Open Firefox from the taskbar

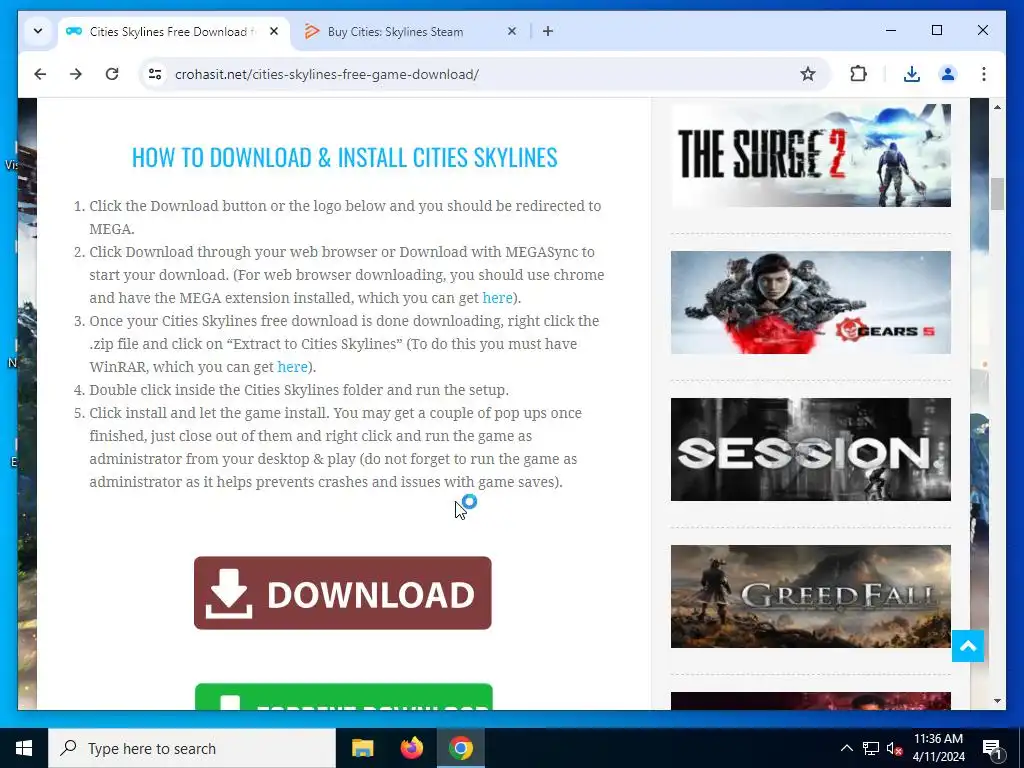point(411,748)
